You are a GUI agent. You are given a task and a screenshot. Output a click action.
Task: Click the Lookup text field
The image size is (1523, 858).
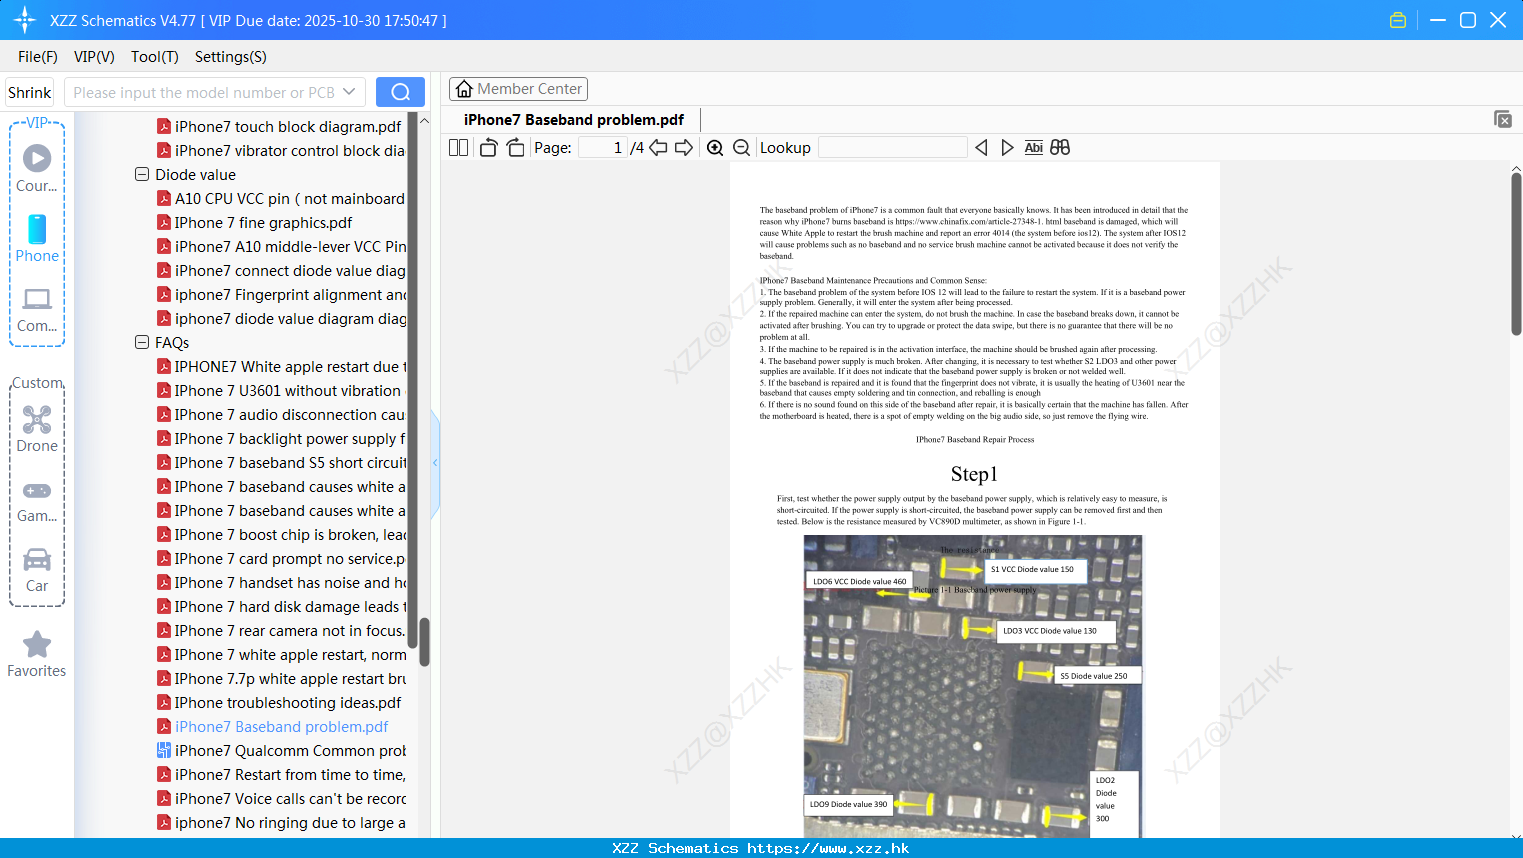[892, 147]
